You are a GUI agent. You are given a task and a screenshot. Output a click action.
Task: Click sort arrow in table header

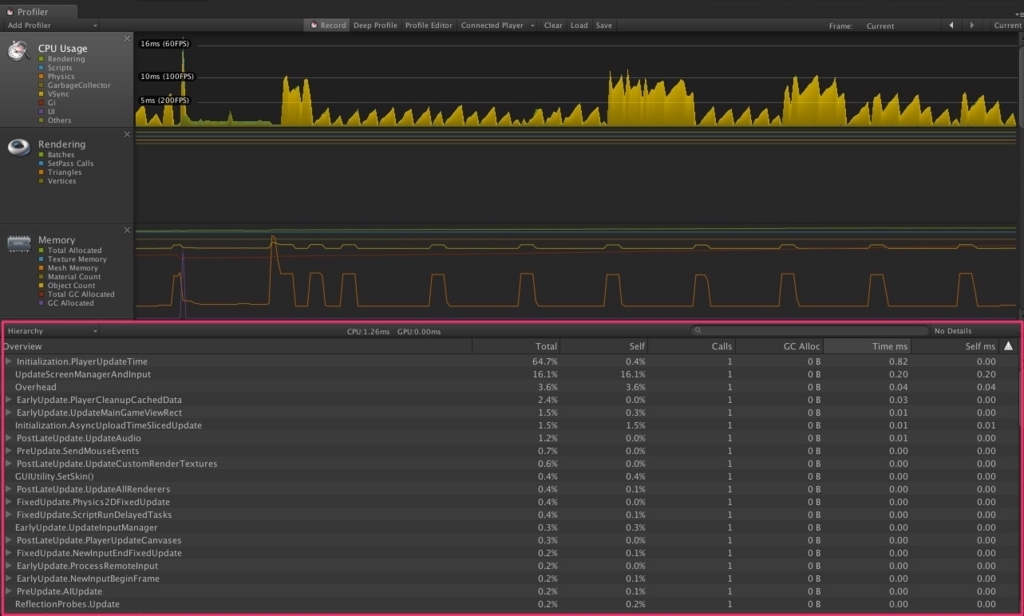point(1008,346)
